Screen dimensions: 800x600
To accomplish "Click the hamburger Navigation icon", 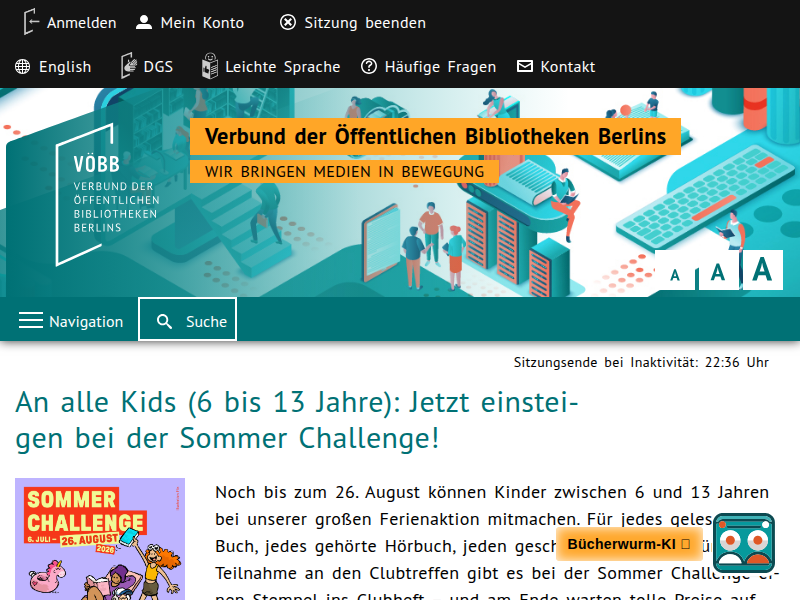I will click(x=31, y=320).
